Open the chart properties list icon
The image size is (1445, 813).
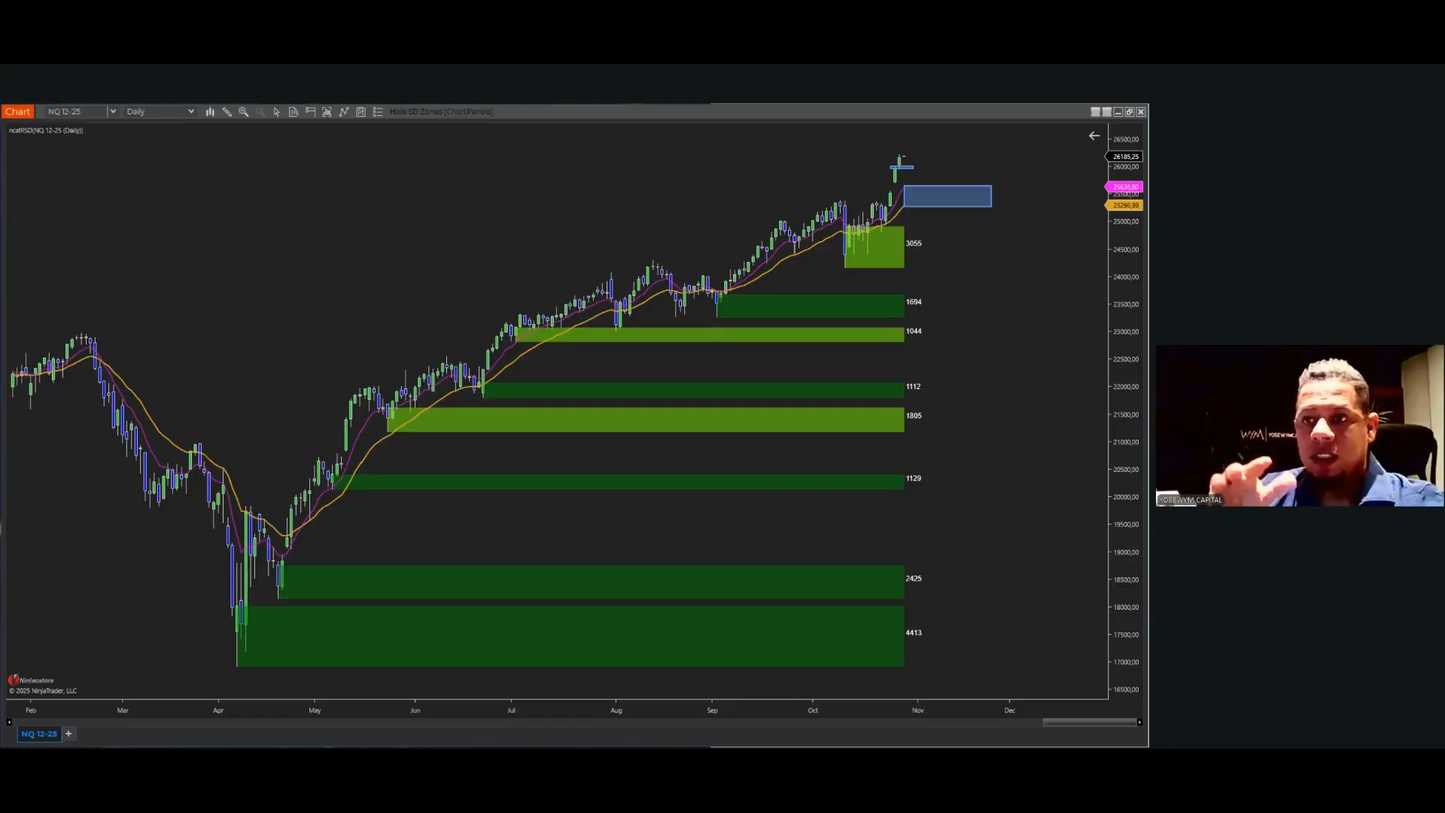[378, 112]
